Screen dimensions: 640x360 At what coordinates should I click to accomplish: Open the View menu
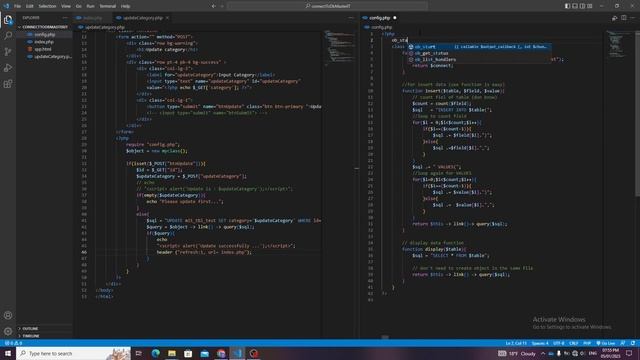[66, 6]
